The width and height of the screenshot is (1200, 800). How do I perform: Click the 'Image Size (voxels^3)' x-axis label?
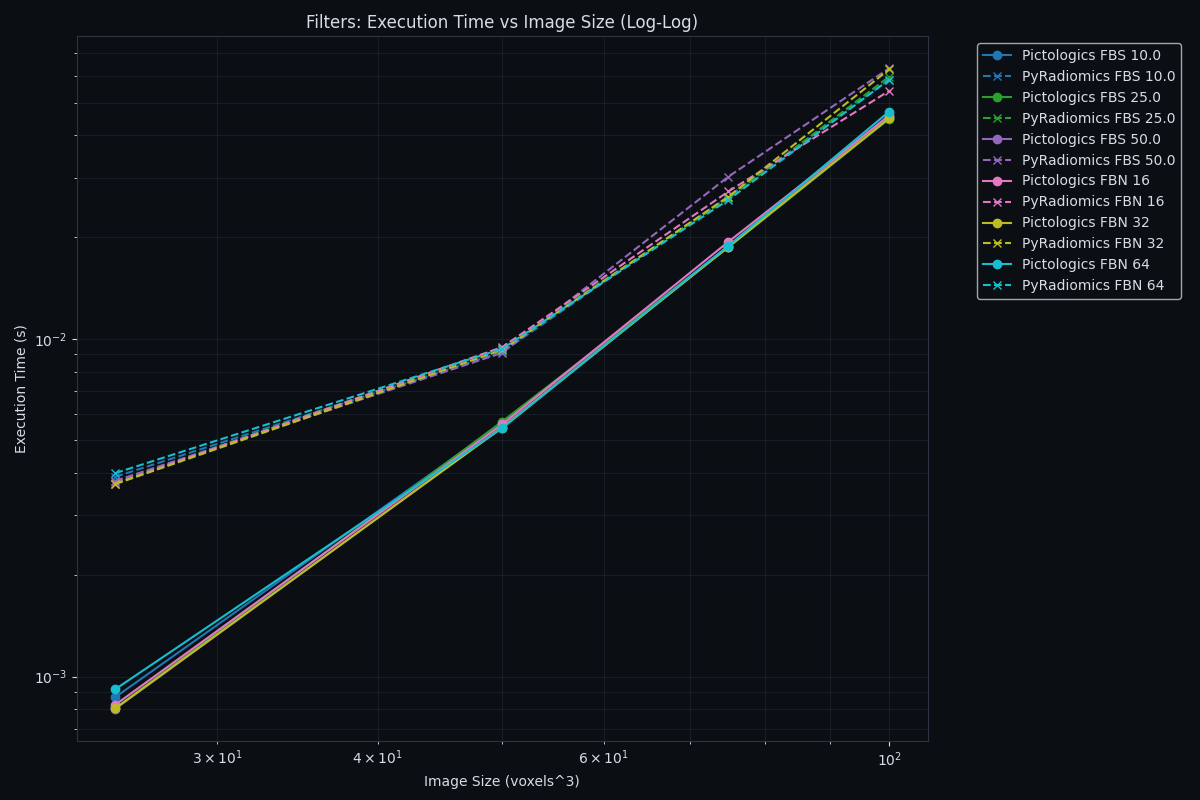pyautogui.click(x=501, y=781)
